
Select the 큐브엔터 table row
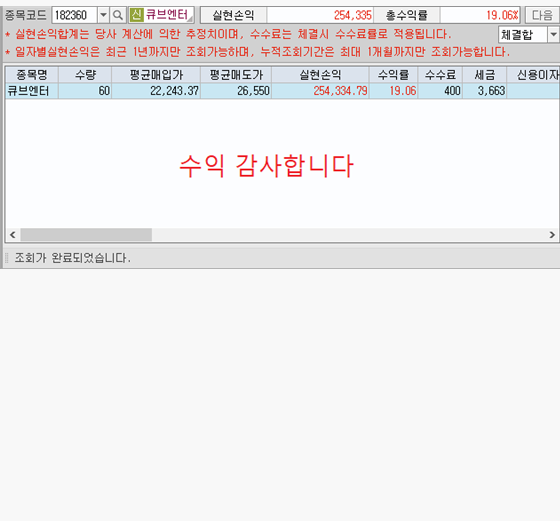(x=282, y=91)
